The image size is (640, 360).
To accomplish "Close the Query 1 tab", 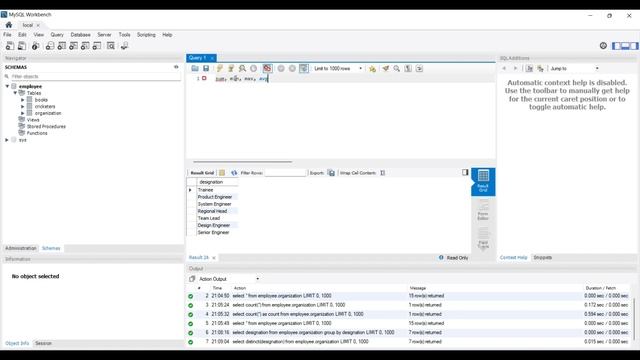I will pyautogui.click(x=212, y=58).
